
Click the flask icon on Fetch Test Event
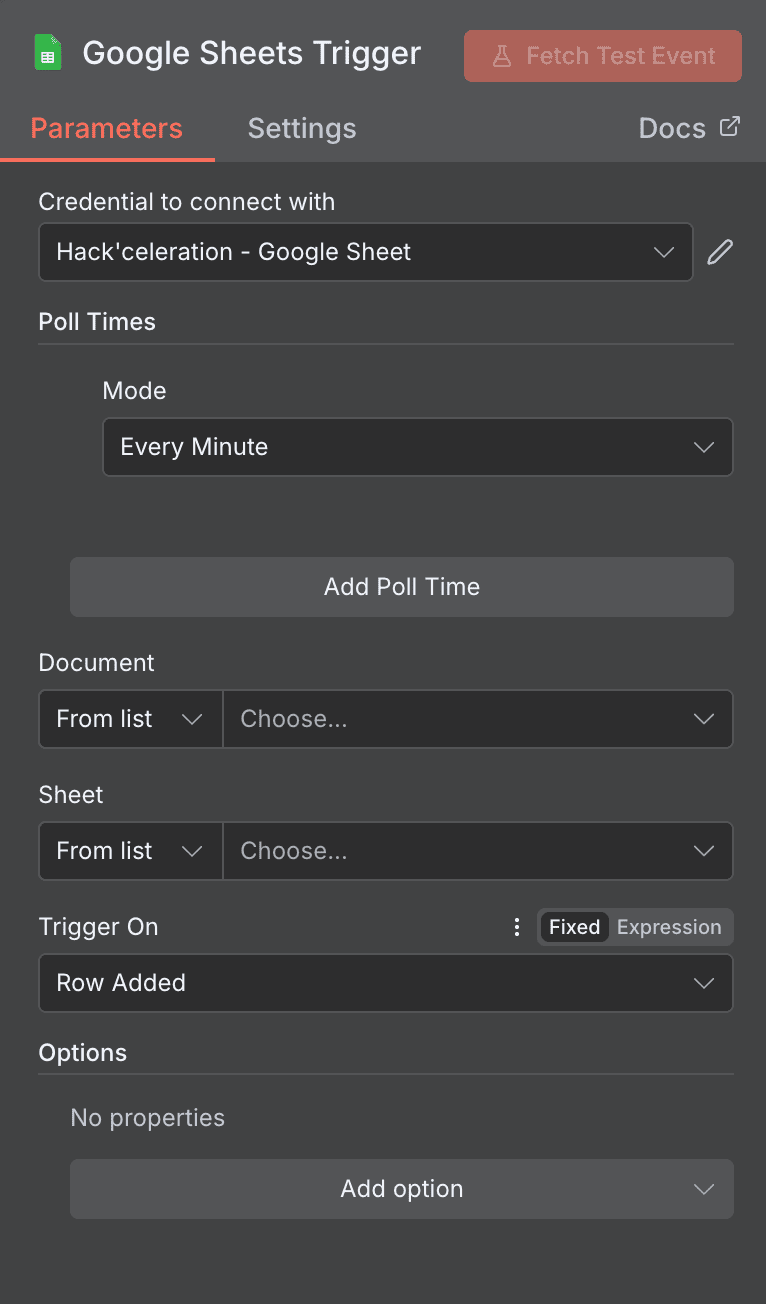pos(502,56)
